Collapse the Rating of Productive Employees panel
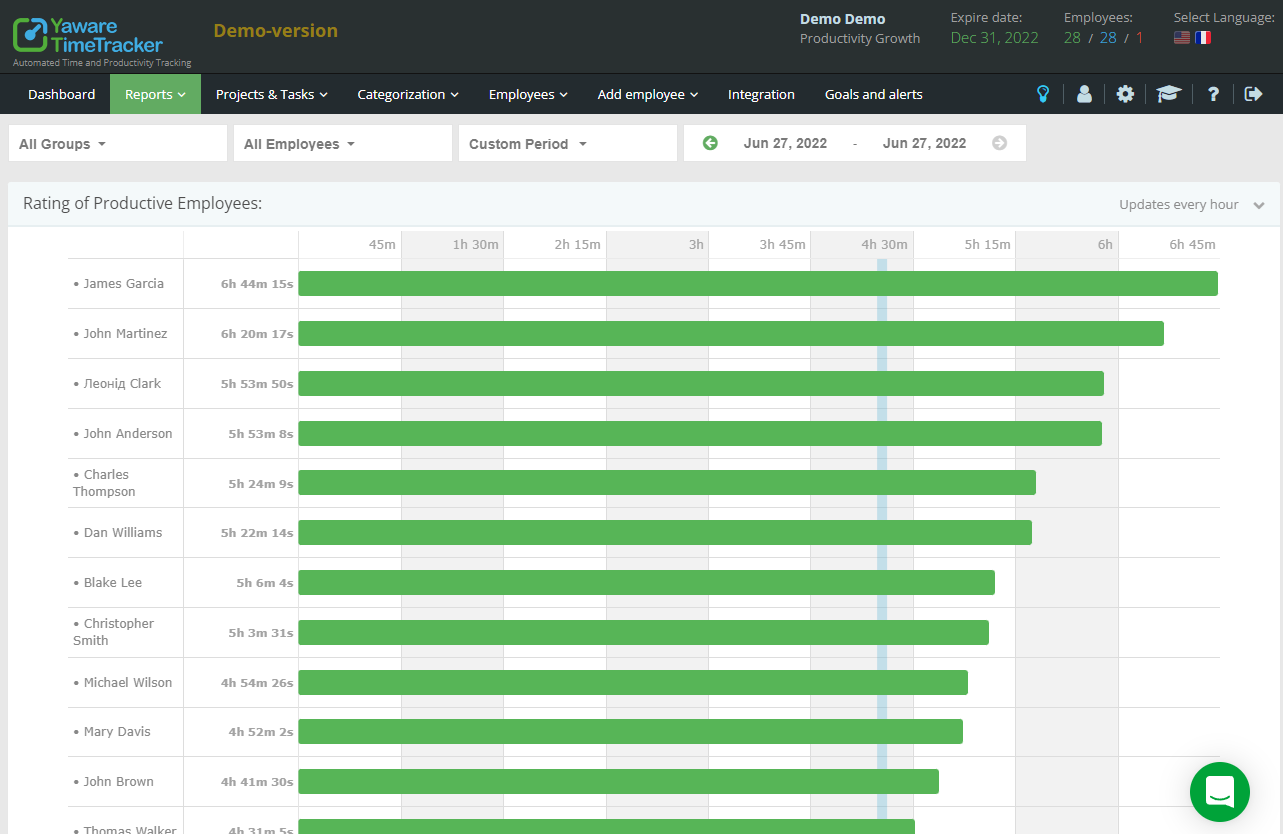1283x834 pixels. pyautogui.click(x=1259, y=205)
